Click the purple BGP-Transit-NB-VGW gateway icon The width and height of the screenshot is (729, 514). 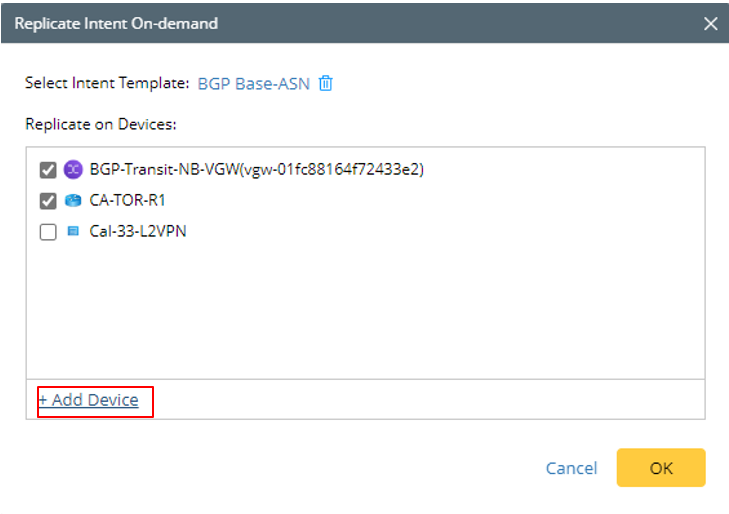pos(72,170)
